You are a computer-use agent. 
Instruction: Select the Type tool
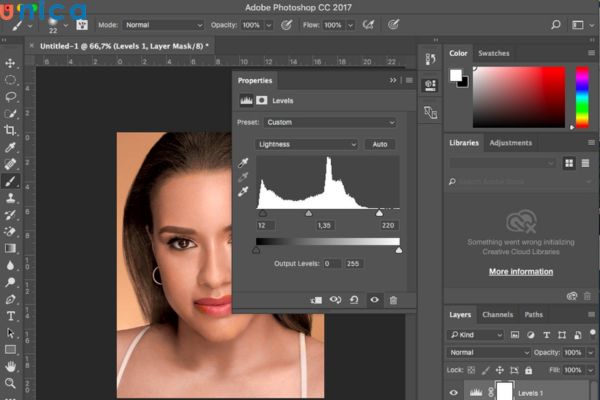click(11, 315)
